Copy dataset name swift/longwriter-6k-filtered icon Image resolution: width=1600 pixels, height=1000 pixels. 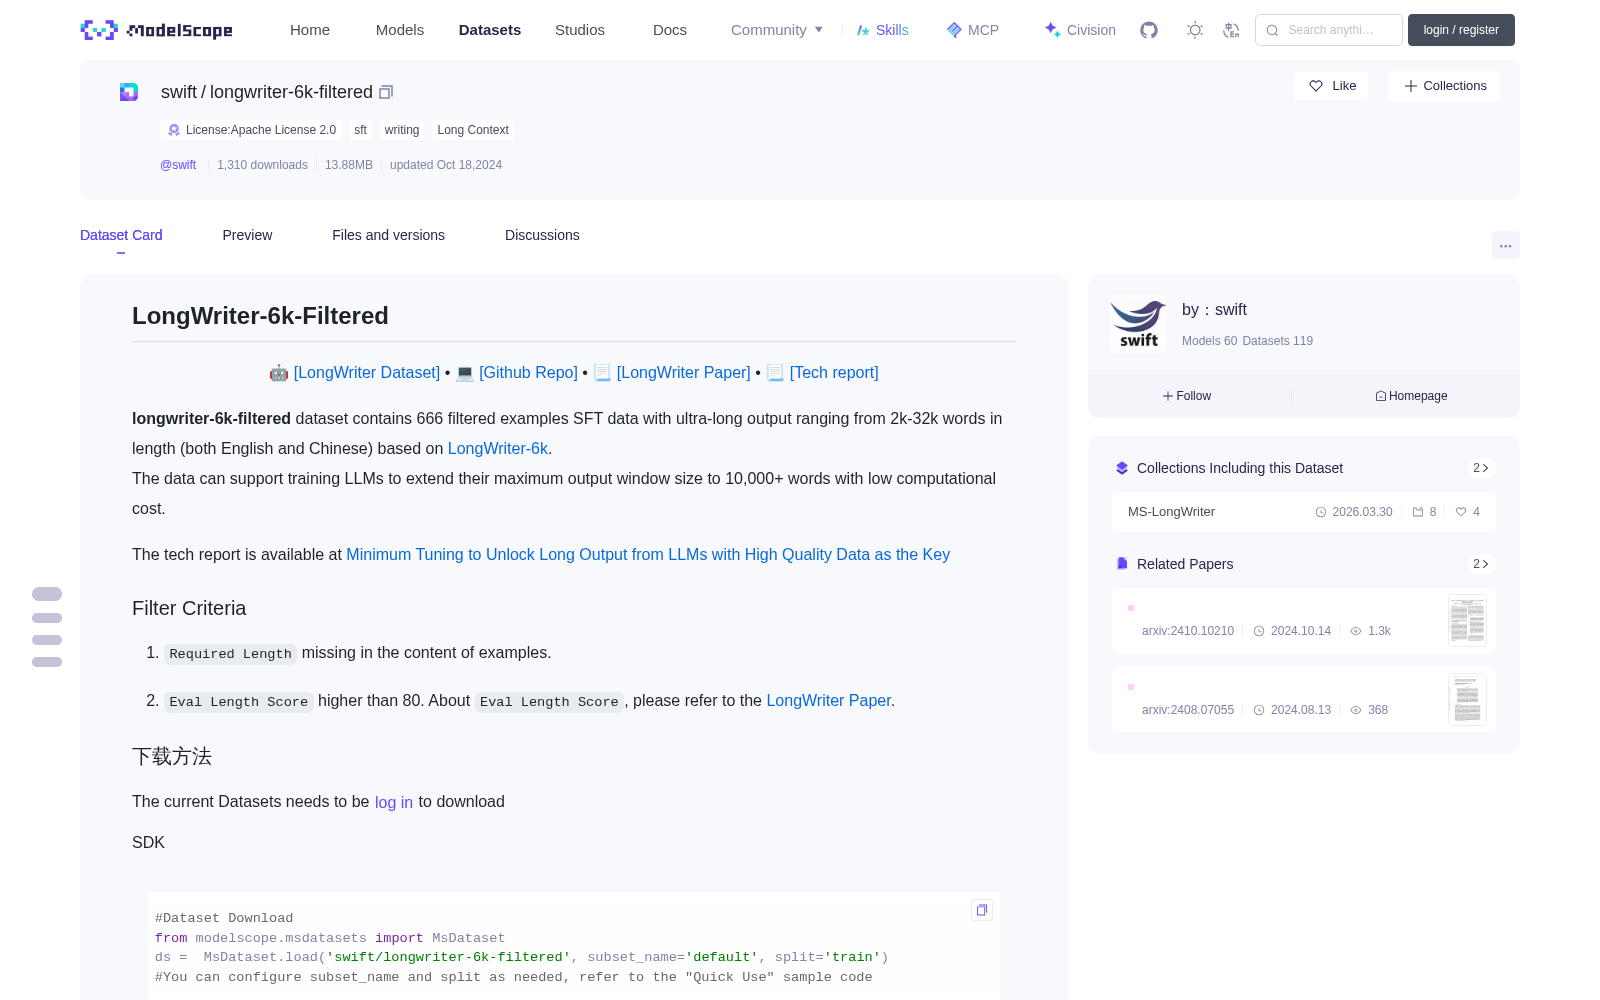point(386,92)
